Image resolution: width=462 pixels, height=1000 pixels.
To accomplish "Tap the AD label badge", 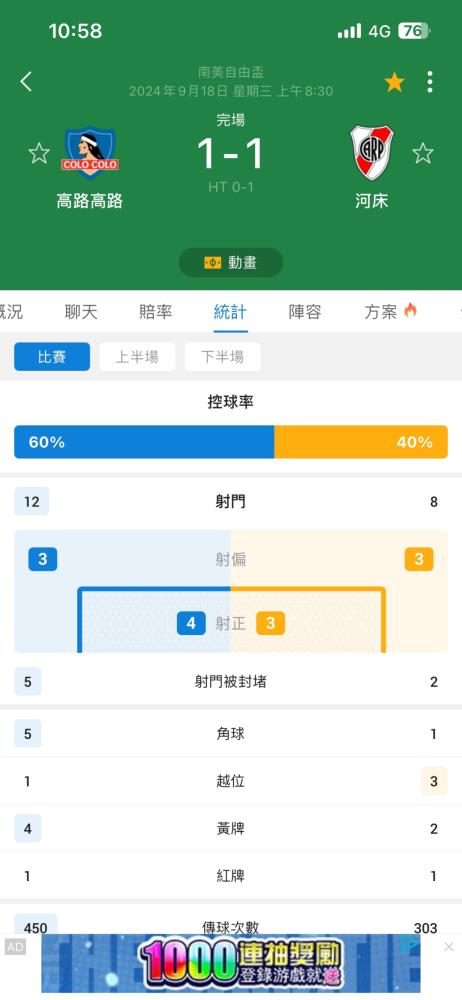I will coord(15,947).
